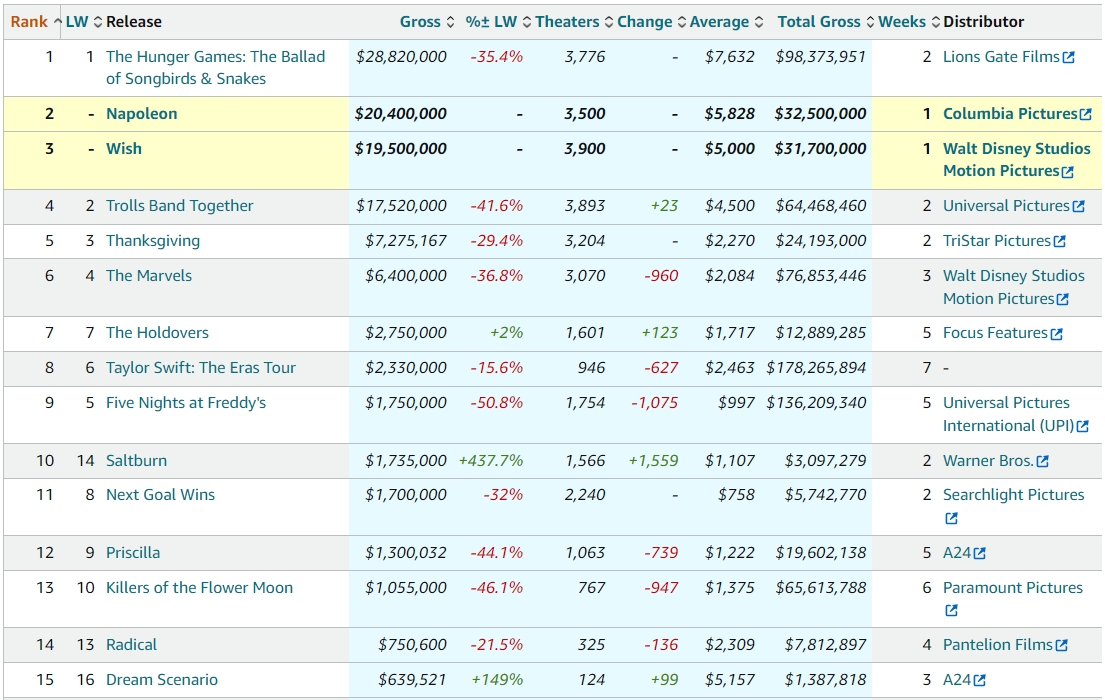Select the 3,900 theaters cell
The image size is (1105, 700).
[585, 149]
